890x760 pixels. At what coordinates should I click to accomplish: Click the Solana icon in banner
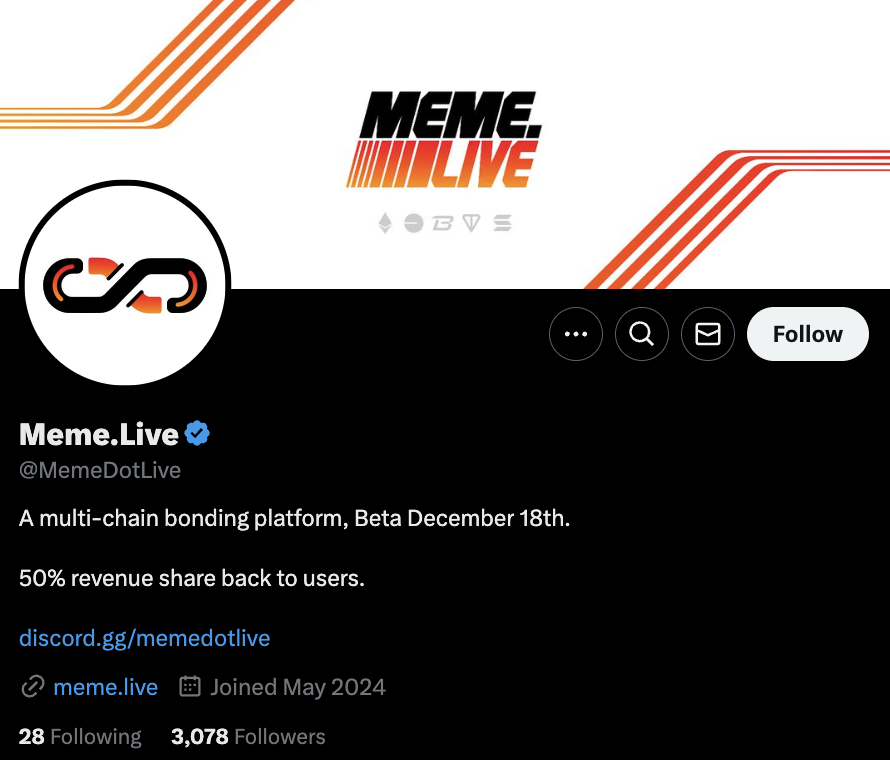[x=502, y=223]
